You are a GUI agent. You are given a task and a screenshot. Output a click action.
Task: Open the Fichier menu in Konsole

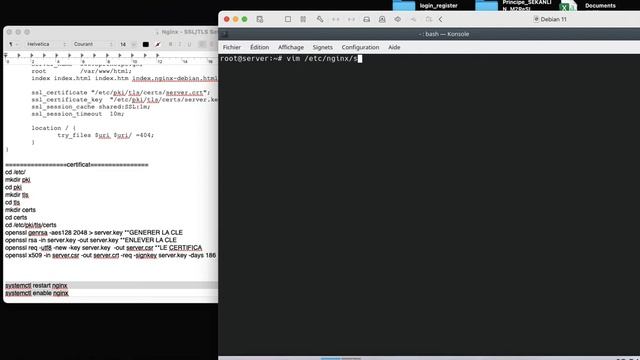coord(232,47)
